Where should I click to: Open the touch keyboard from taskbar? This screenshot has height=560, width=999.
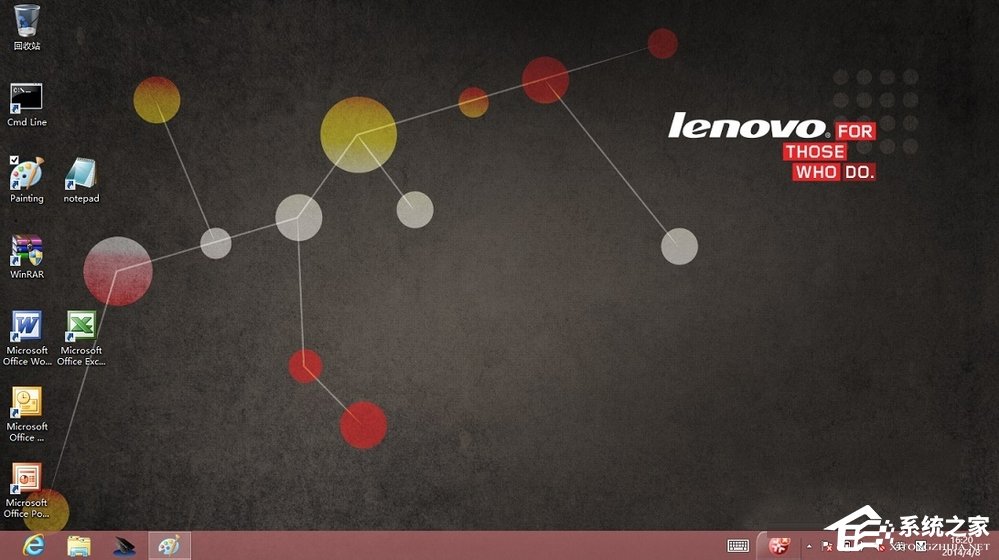click(738, 545)
